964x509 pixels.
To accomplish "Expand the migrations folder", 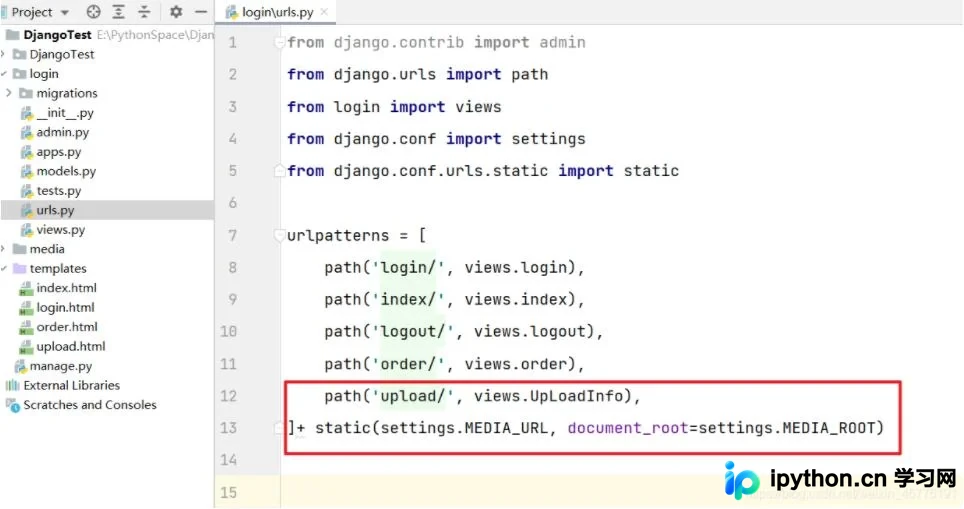I will [x=9, y=93].
